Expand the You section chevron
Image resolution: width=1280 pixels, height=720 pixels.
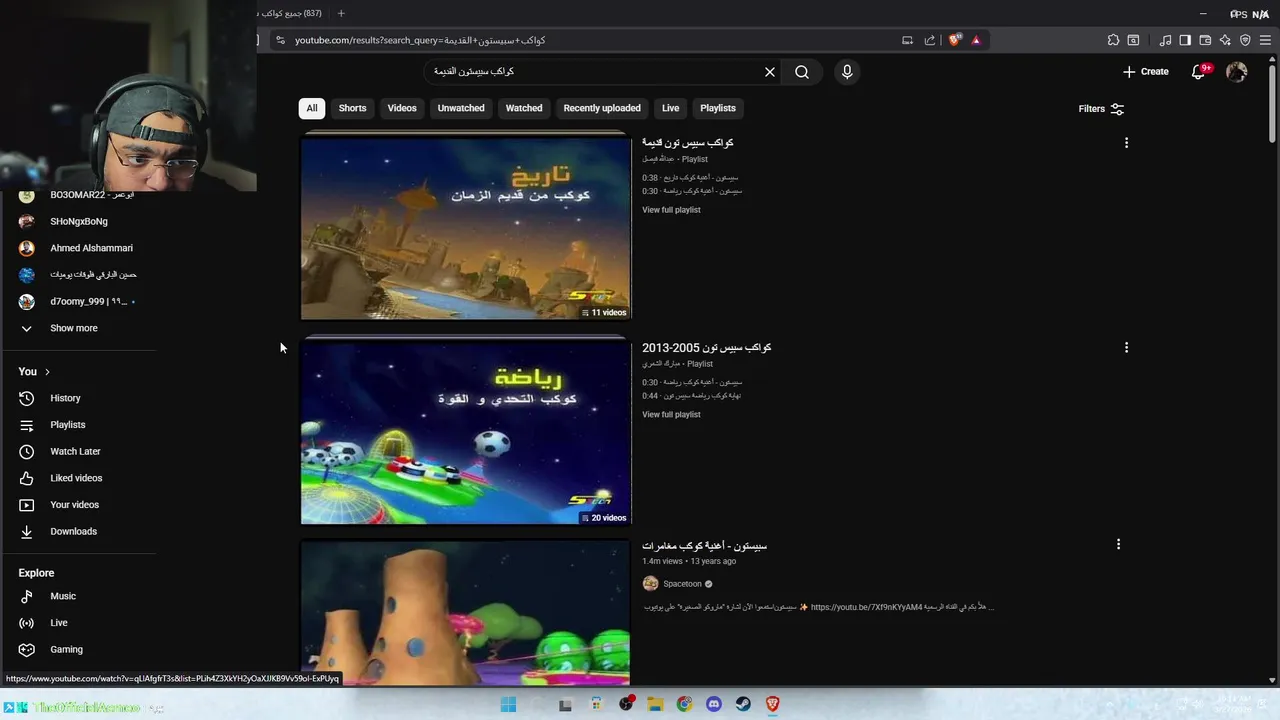pyautogui.click(x=47, y=372)
